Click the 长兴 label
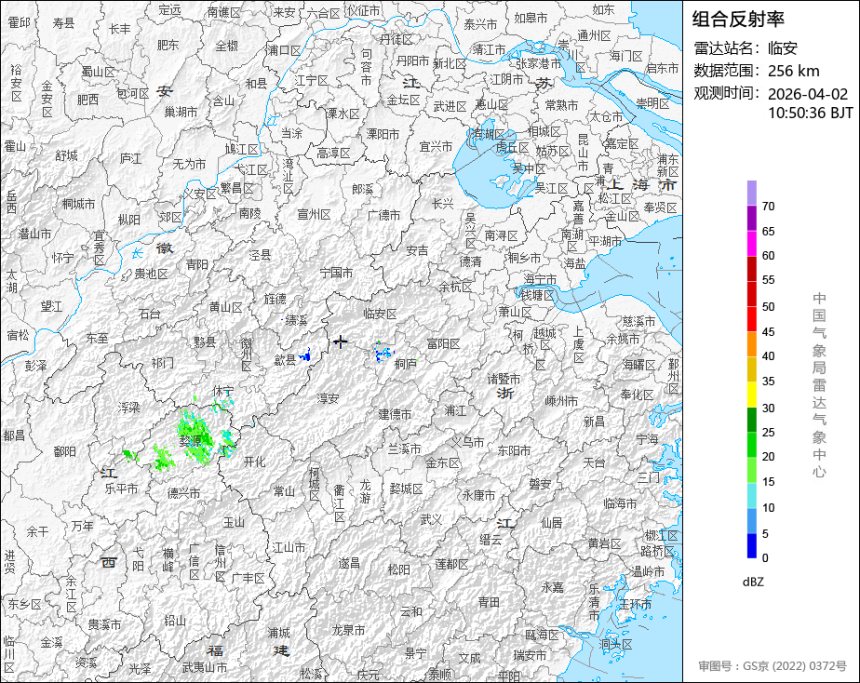Screen dimensions: 860x683 443,204
